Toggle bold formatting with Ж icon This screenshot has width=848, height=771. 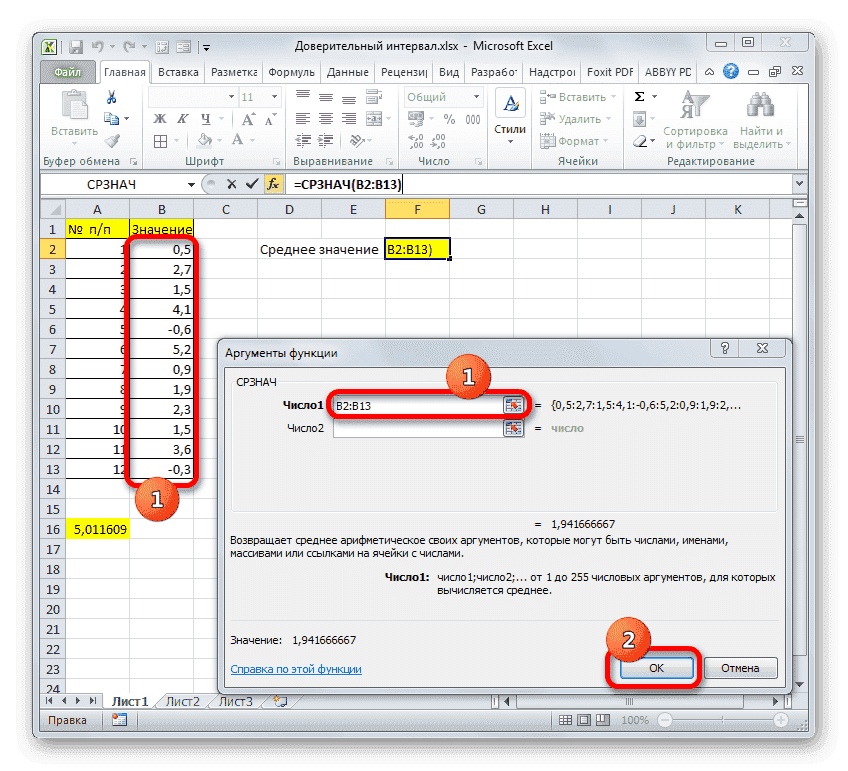159,120
